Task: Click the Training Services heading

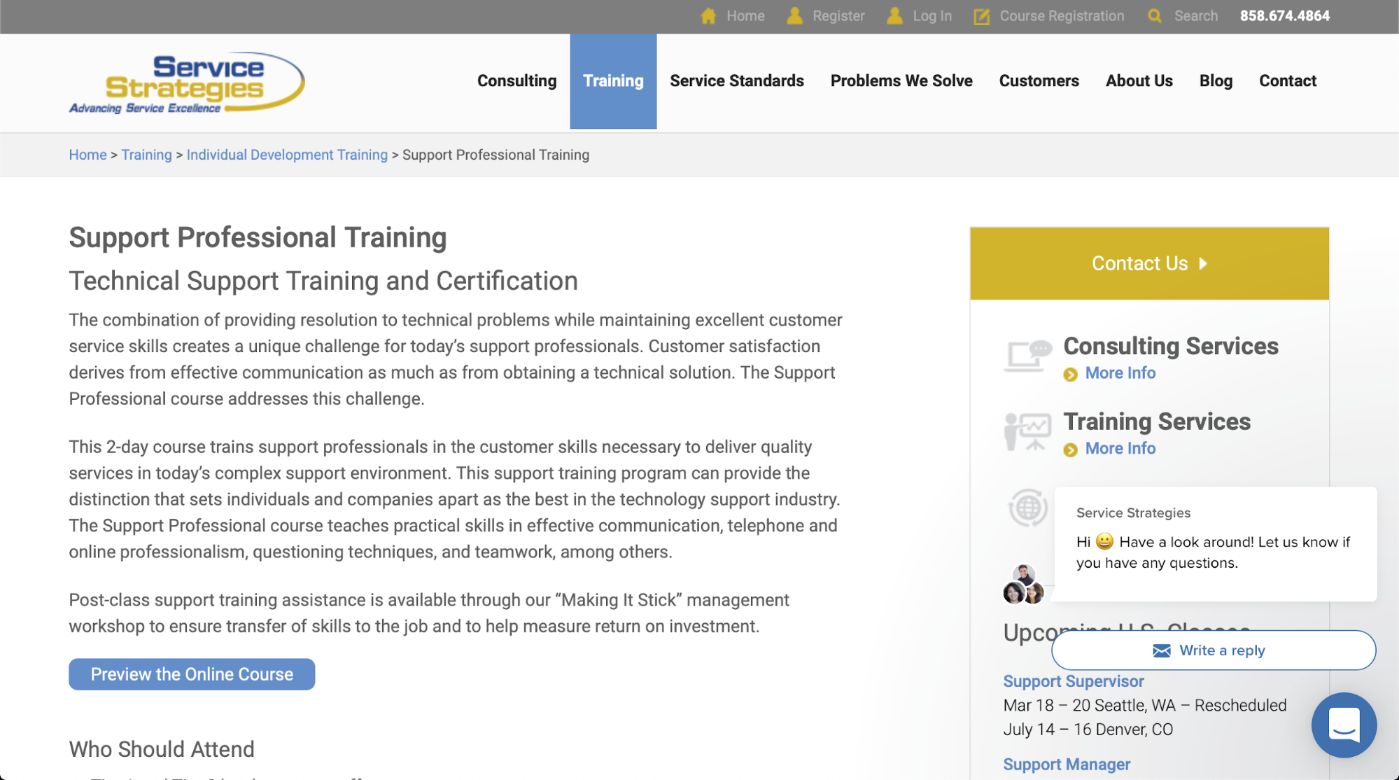Action: [x=1157, y=422]
